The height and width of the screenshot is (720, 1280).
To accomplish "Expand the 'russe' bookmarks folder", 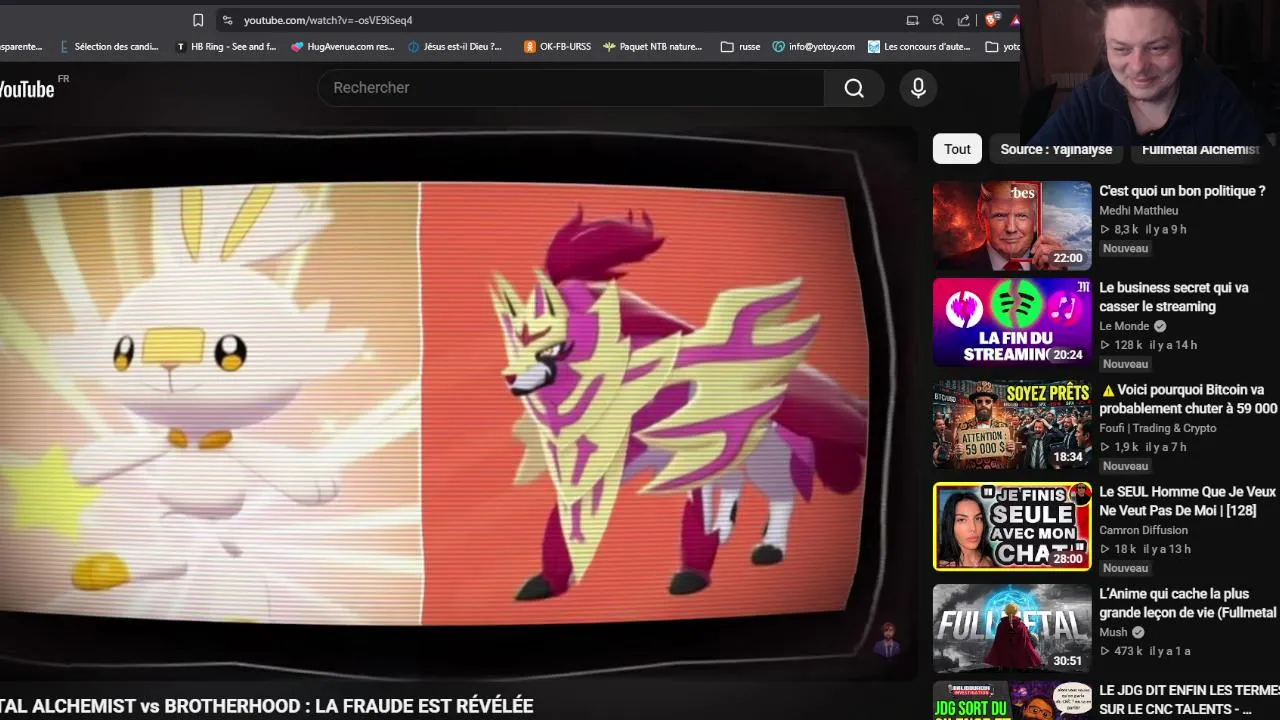I will (740, 46).
